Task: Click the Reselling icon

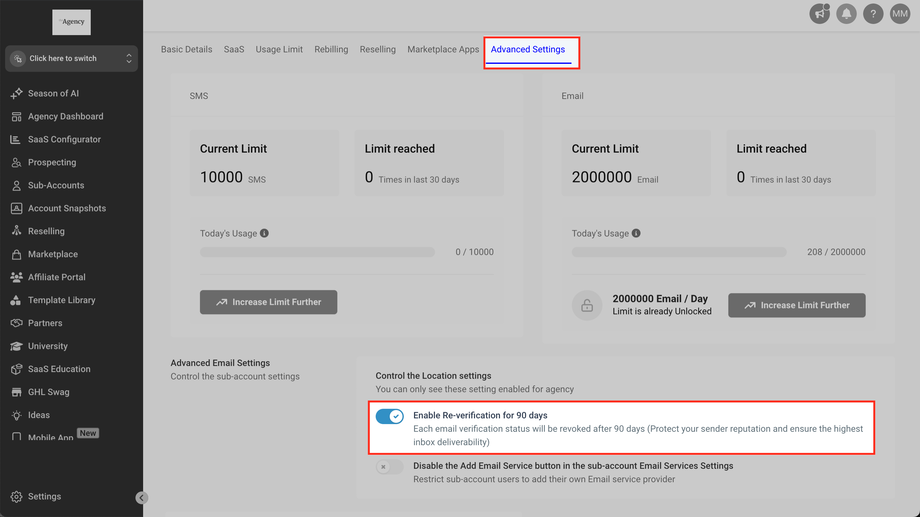Action: click(16, 231)
